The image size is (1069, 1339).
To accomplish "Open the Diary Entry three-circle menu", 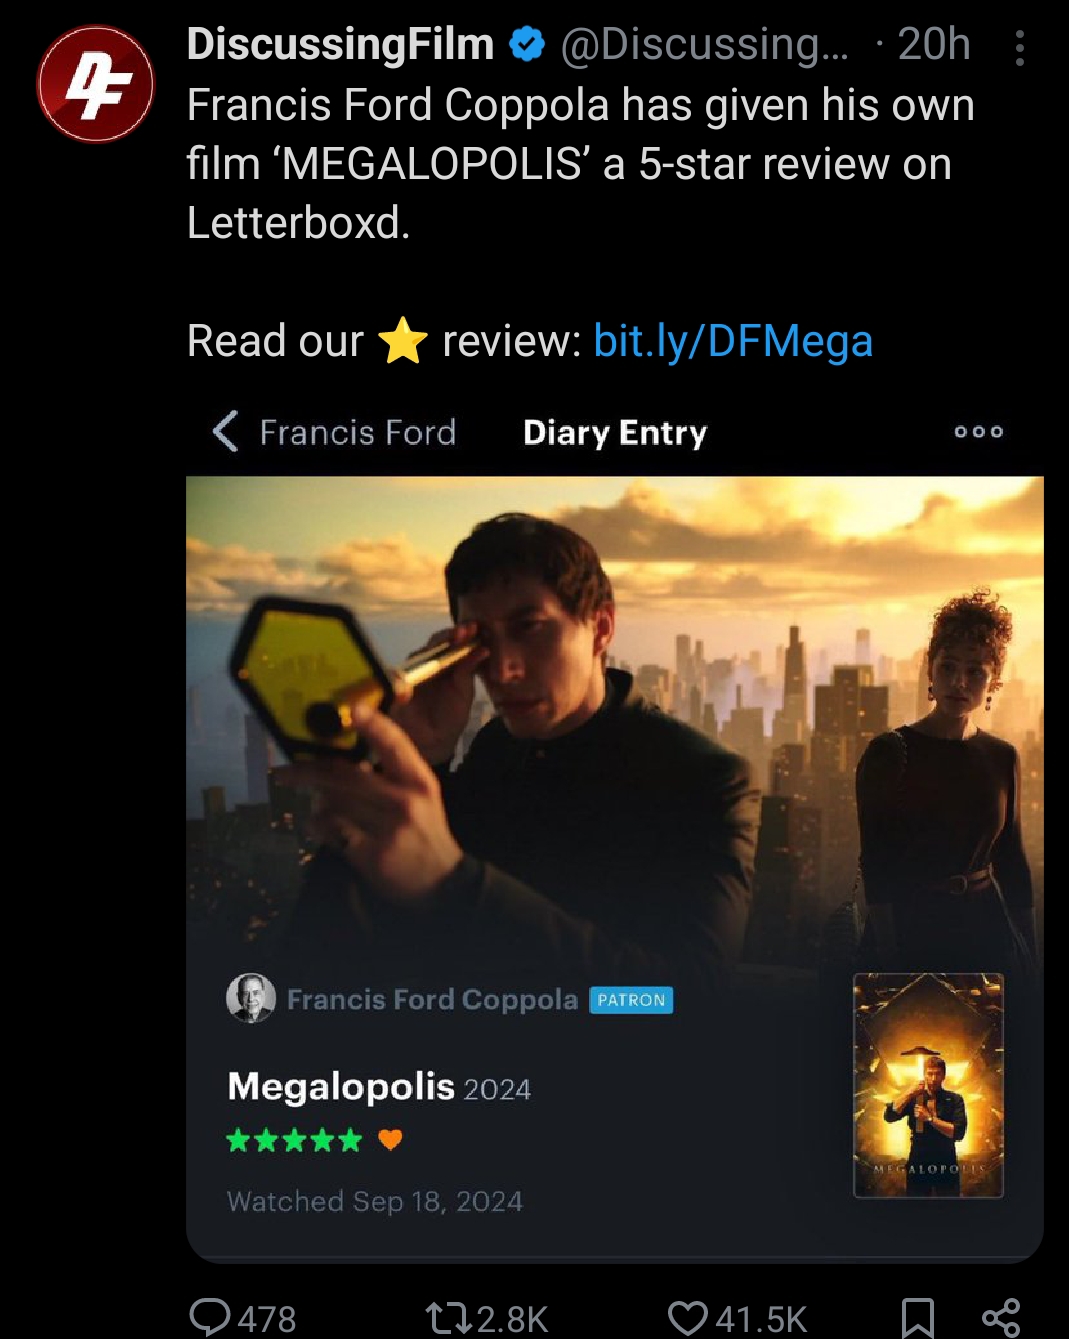I will tap(978, 432).
